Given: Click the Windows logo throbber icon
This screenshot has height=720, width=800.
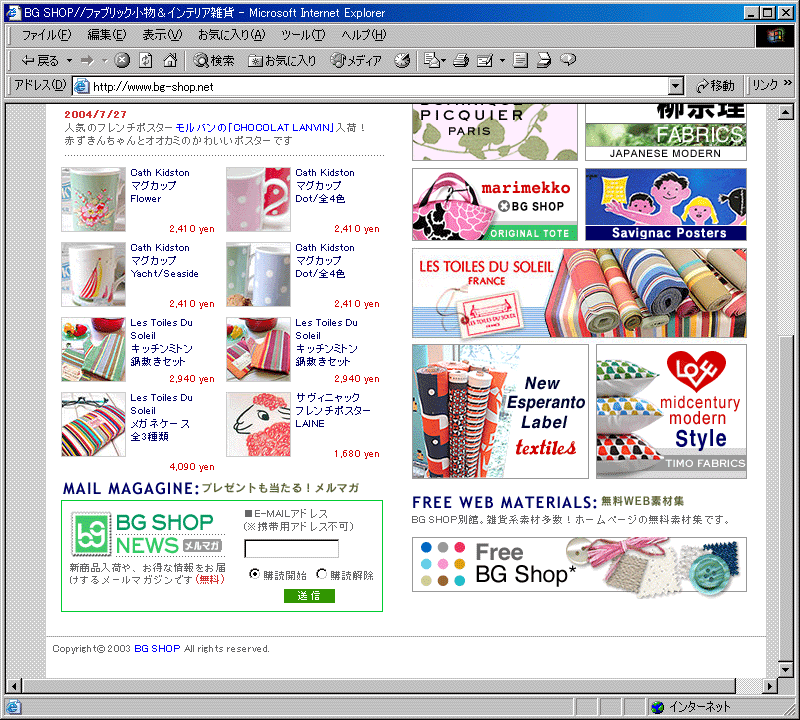Looking at the screenshot, I should [x=775, y=35].
